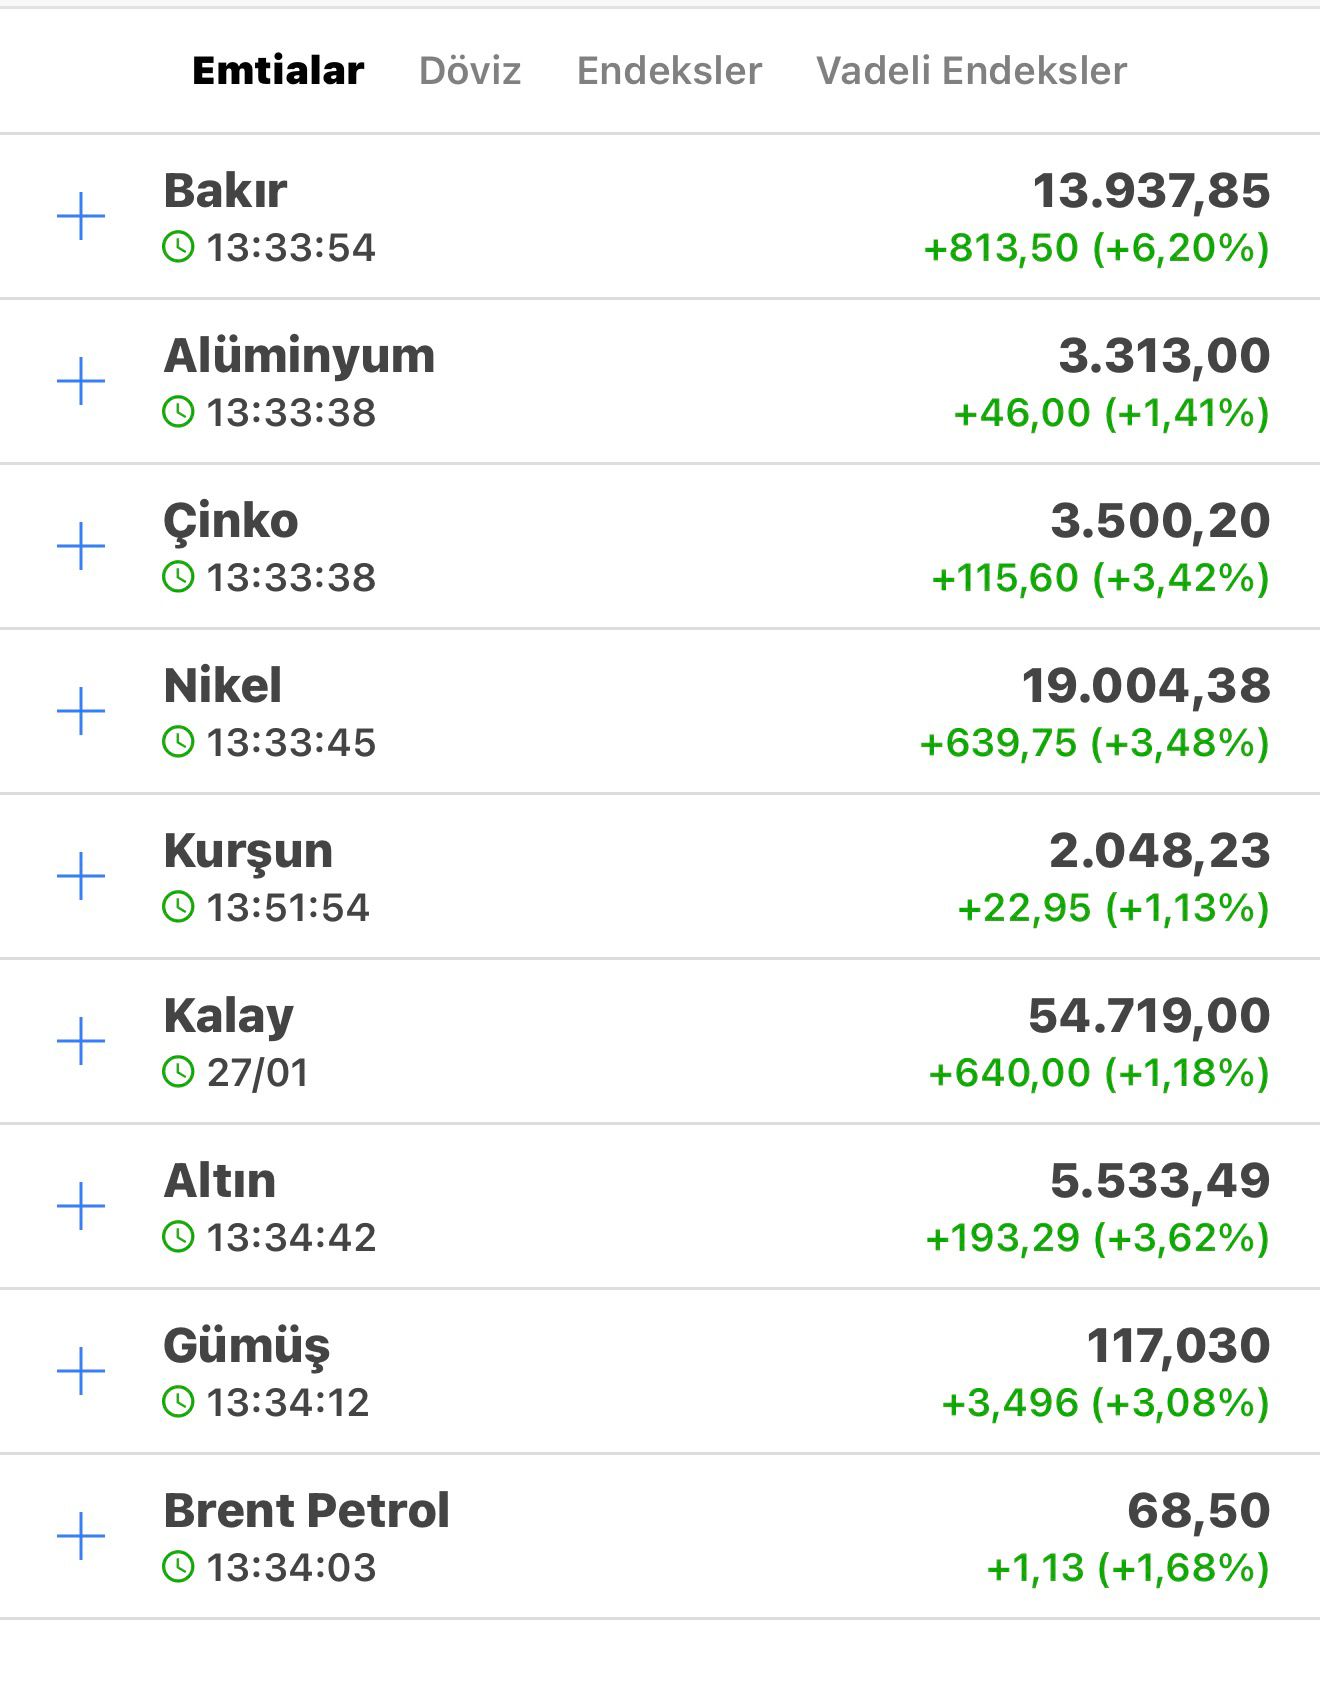1320x1704 pixels.
Task: Select the Vadeli Endeksler tab
Action: tap(971, 71)
